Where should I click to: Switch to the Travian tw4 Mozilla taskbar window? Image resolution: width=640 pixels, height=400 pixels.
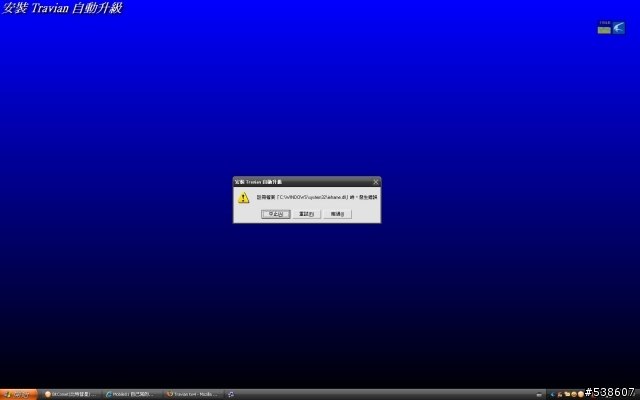193,394
